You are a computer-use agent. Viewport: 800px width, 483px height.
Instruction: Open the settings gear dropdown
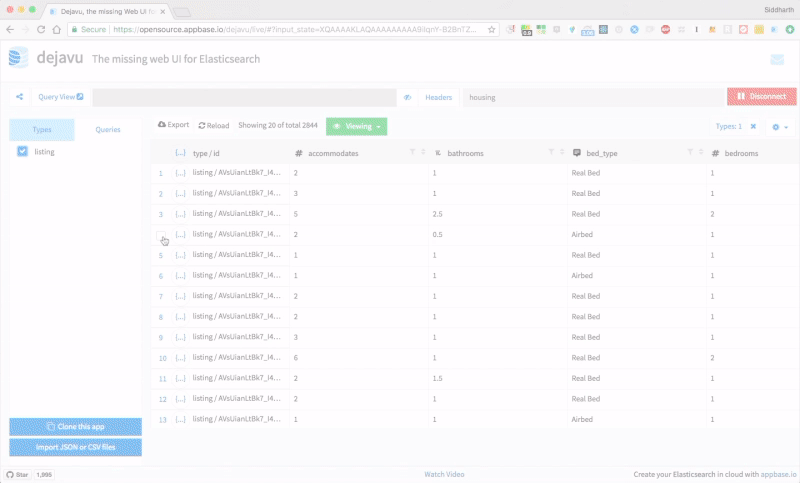point(780,127)
